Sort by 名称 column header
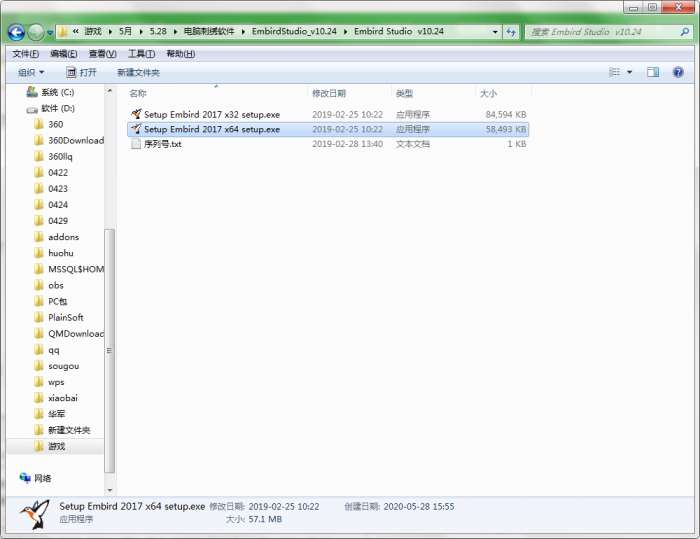Image resolution: width=700 pixels, height=539 pixels. (138, 93)
